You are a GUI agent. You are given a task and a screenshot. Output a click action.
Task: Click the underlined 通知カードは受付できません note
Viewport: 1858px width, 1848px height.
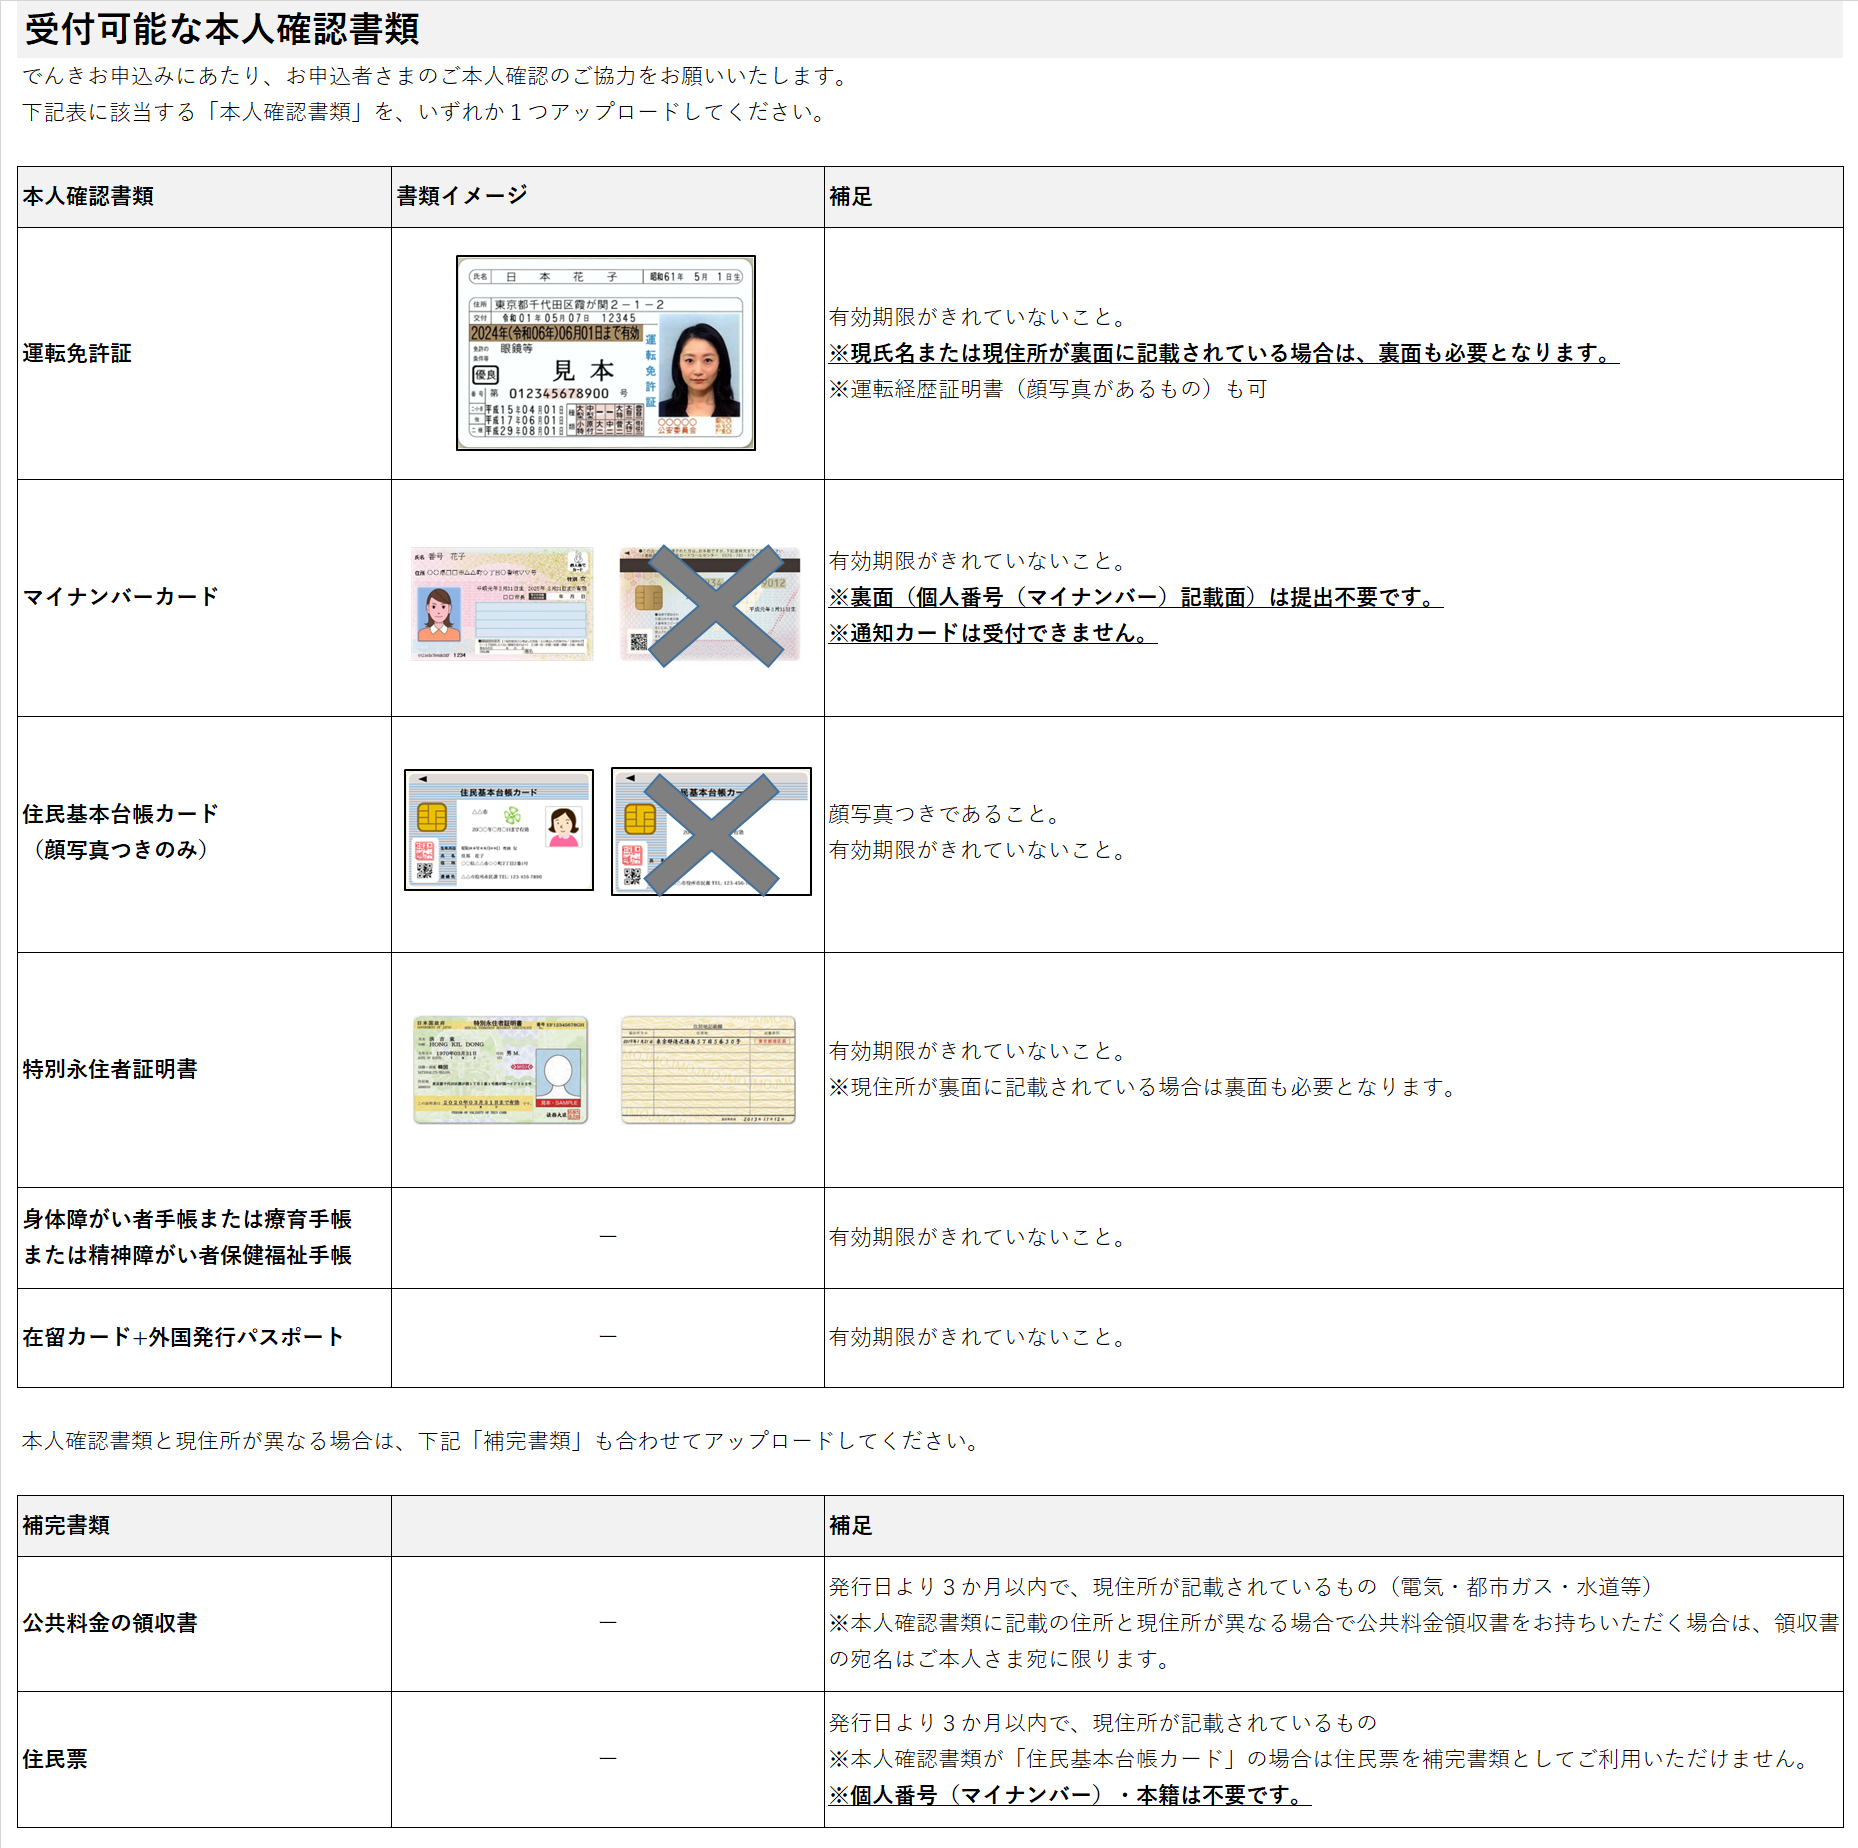coord(992,633)
